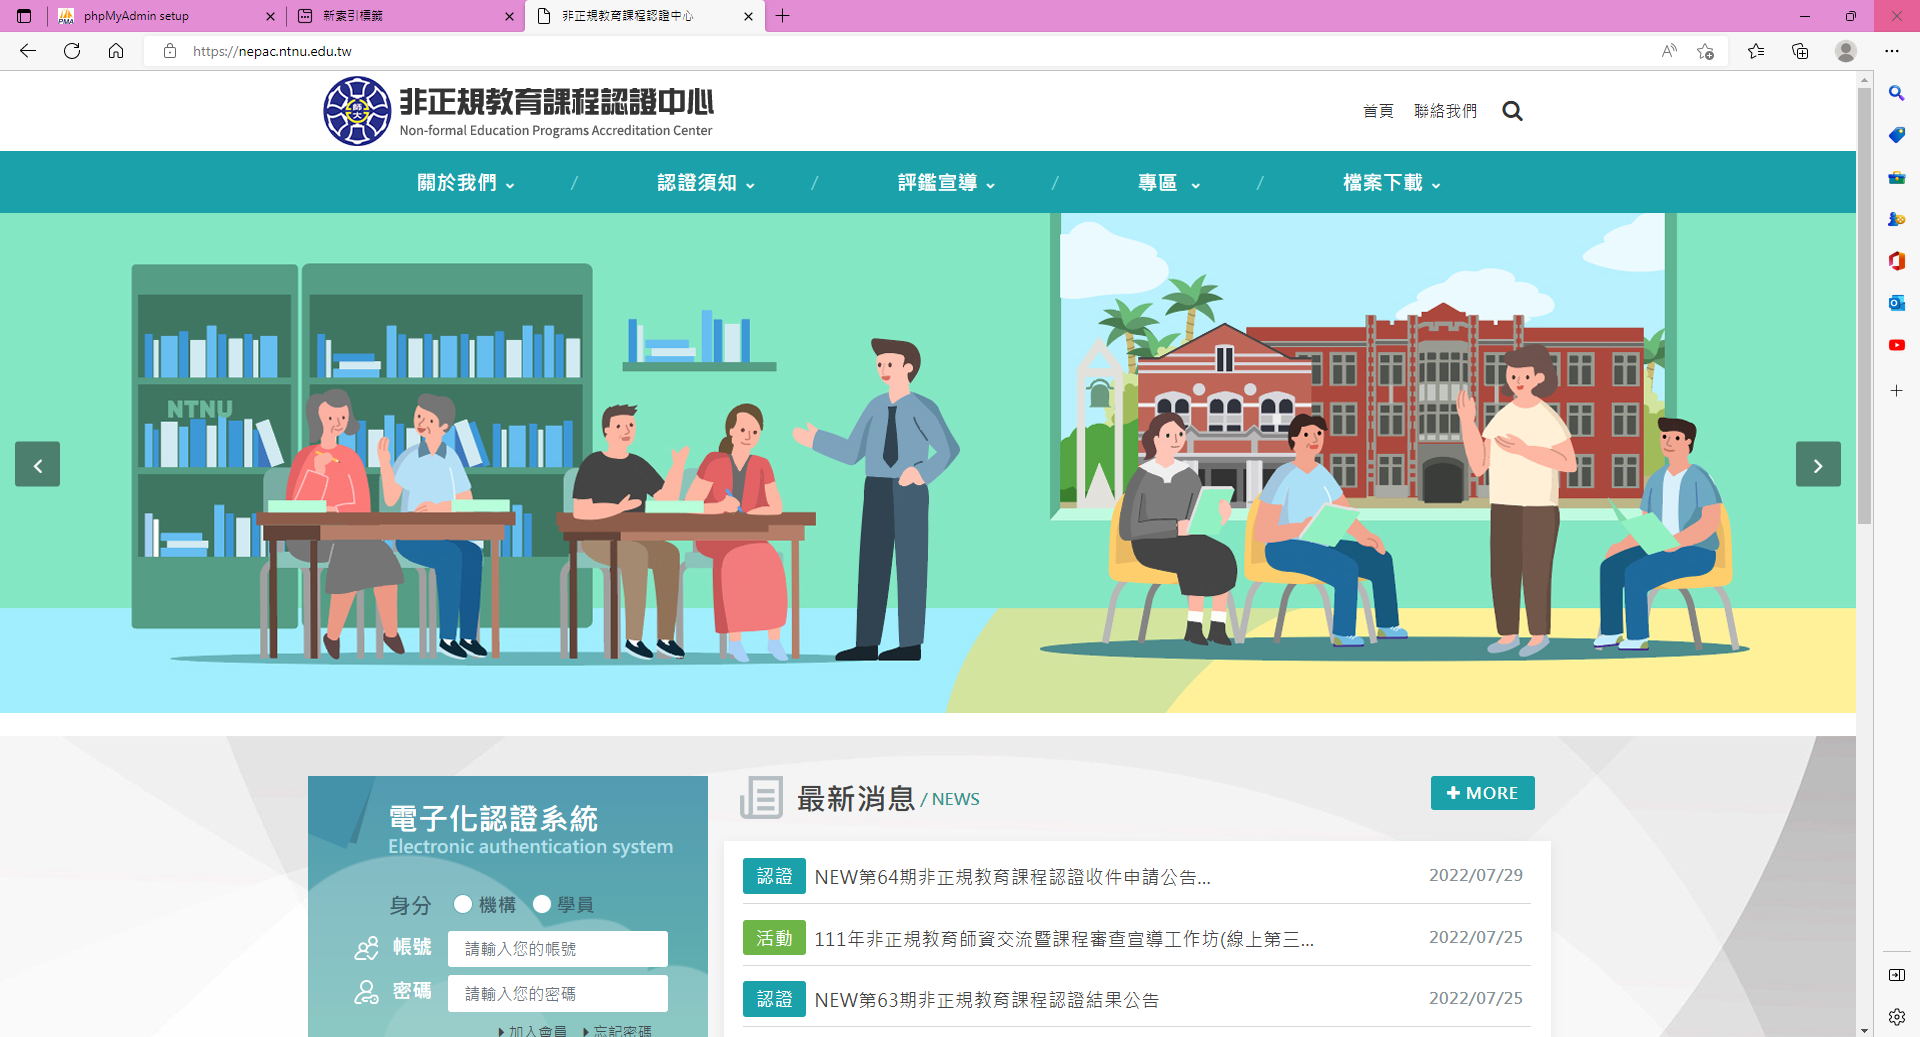The image size is (1920, 1037).
Task: Close the phpMyAdmin setup tab
Action: tap(270, 16)
